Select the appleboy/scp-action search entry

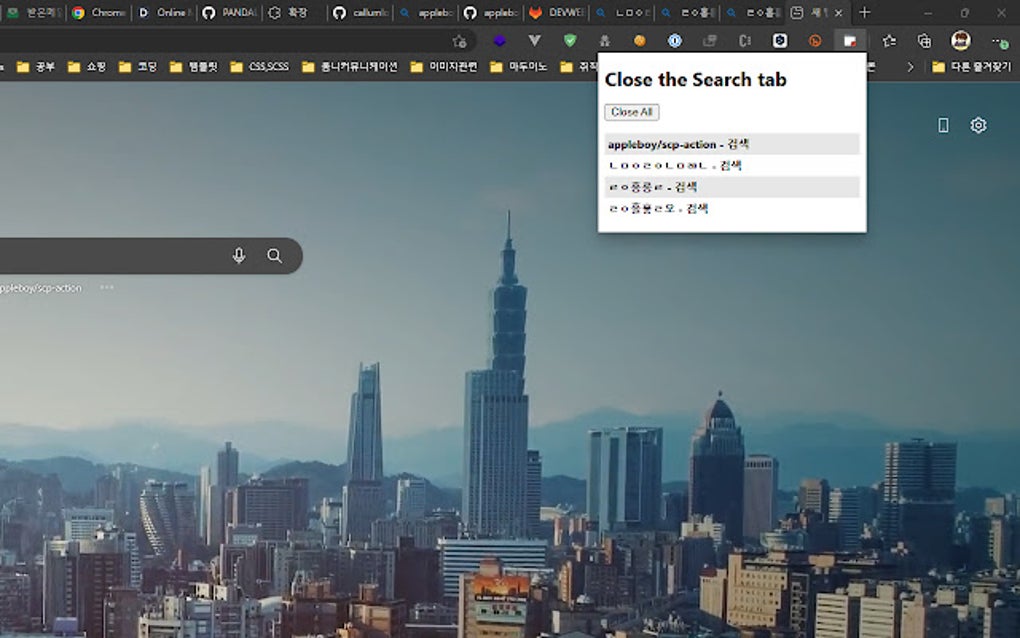coord(732,144)
